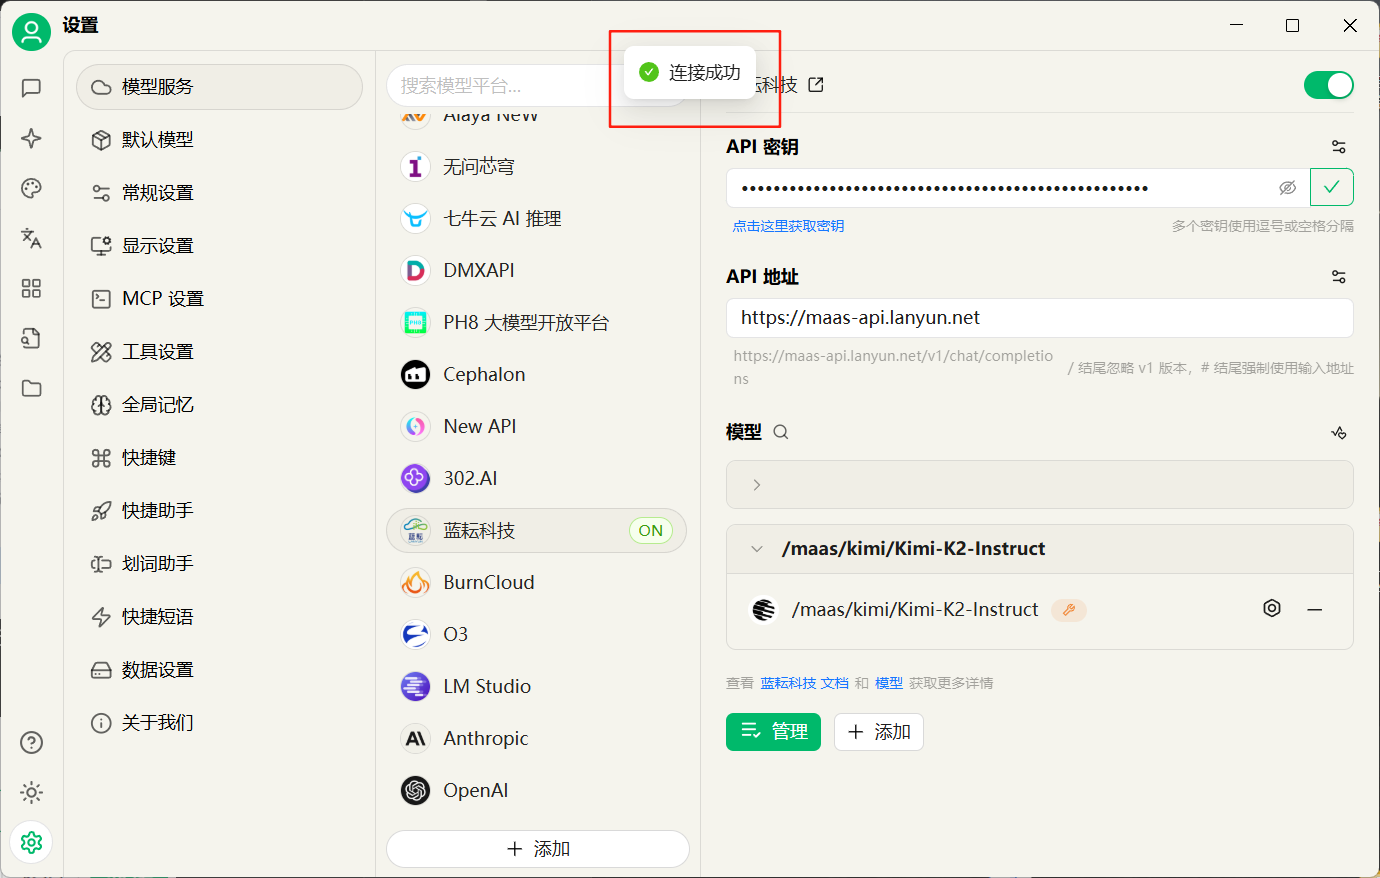Select New API provider

(537, 427)
